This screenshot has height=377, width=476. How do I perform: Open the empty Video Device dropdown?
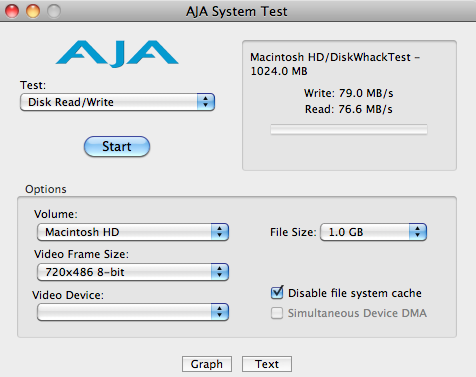tap(133, 312)
